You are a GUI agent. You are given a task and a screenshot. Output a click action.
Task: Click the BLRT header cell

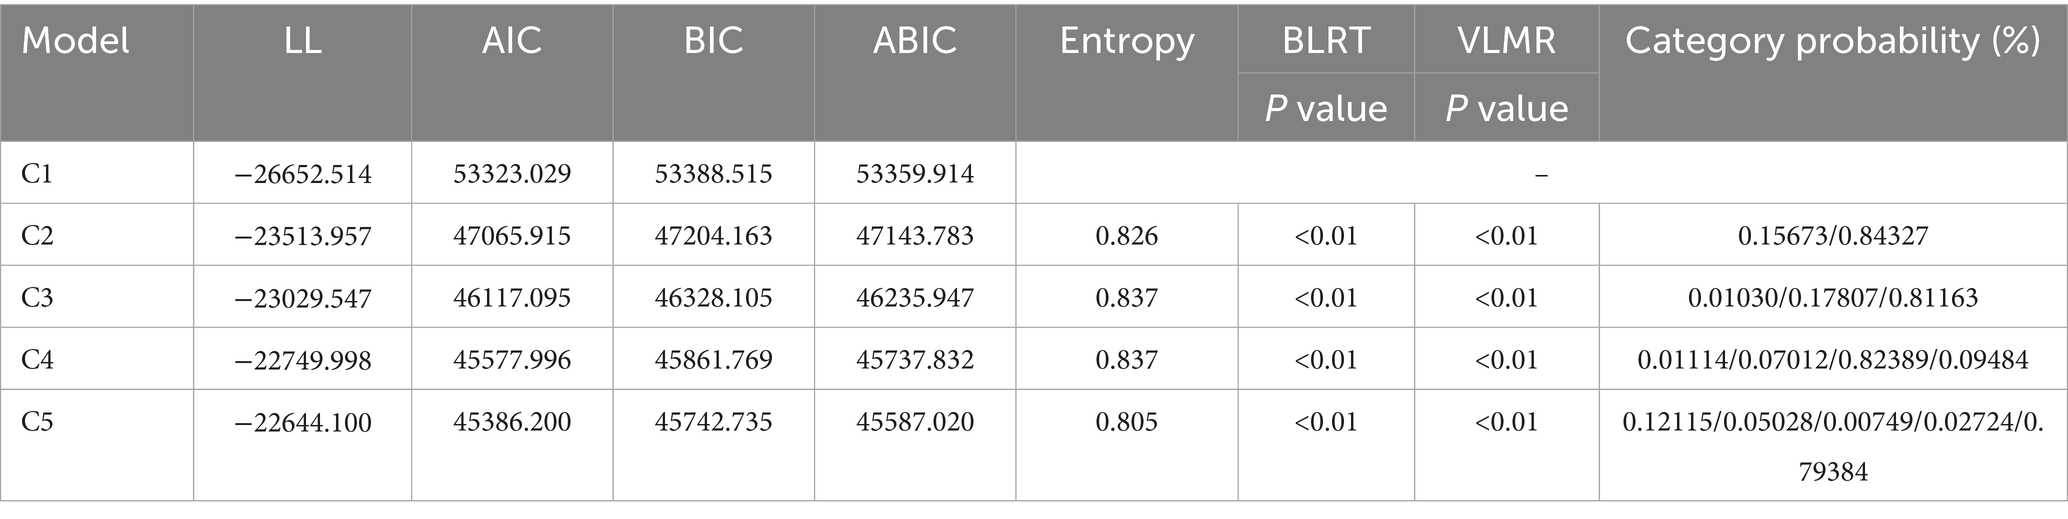1326,41
